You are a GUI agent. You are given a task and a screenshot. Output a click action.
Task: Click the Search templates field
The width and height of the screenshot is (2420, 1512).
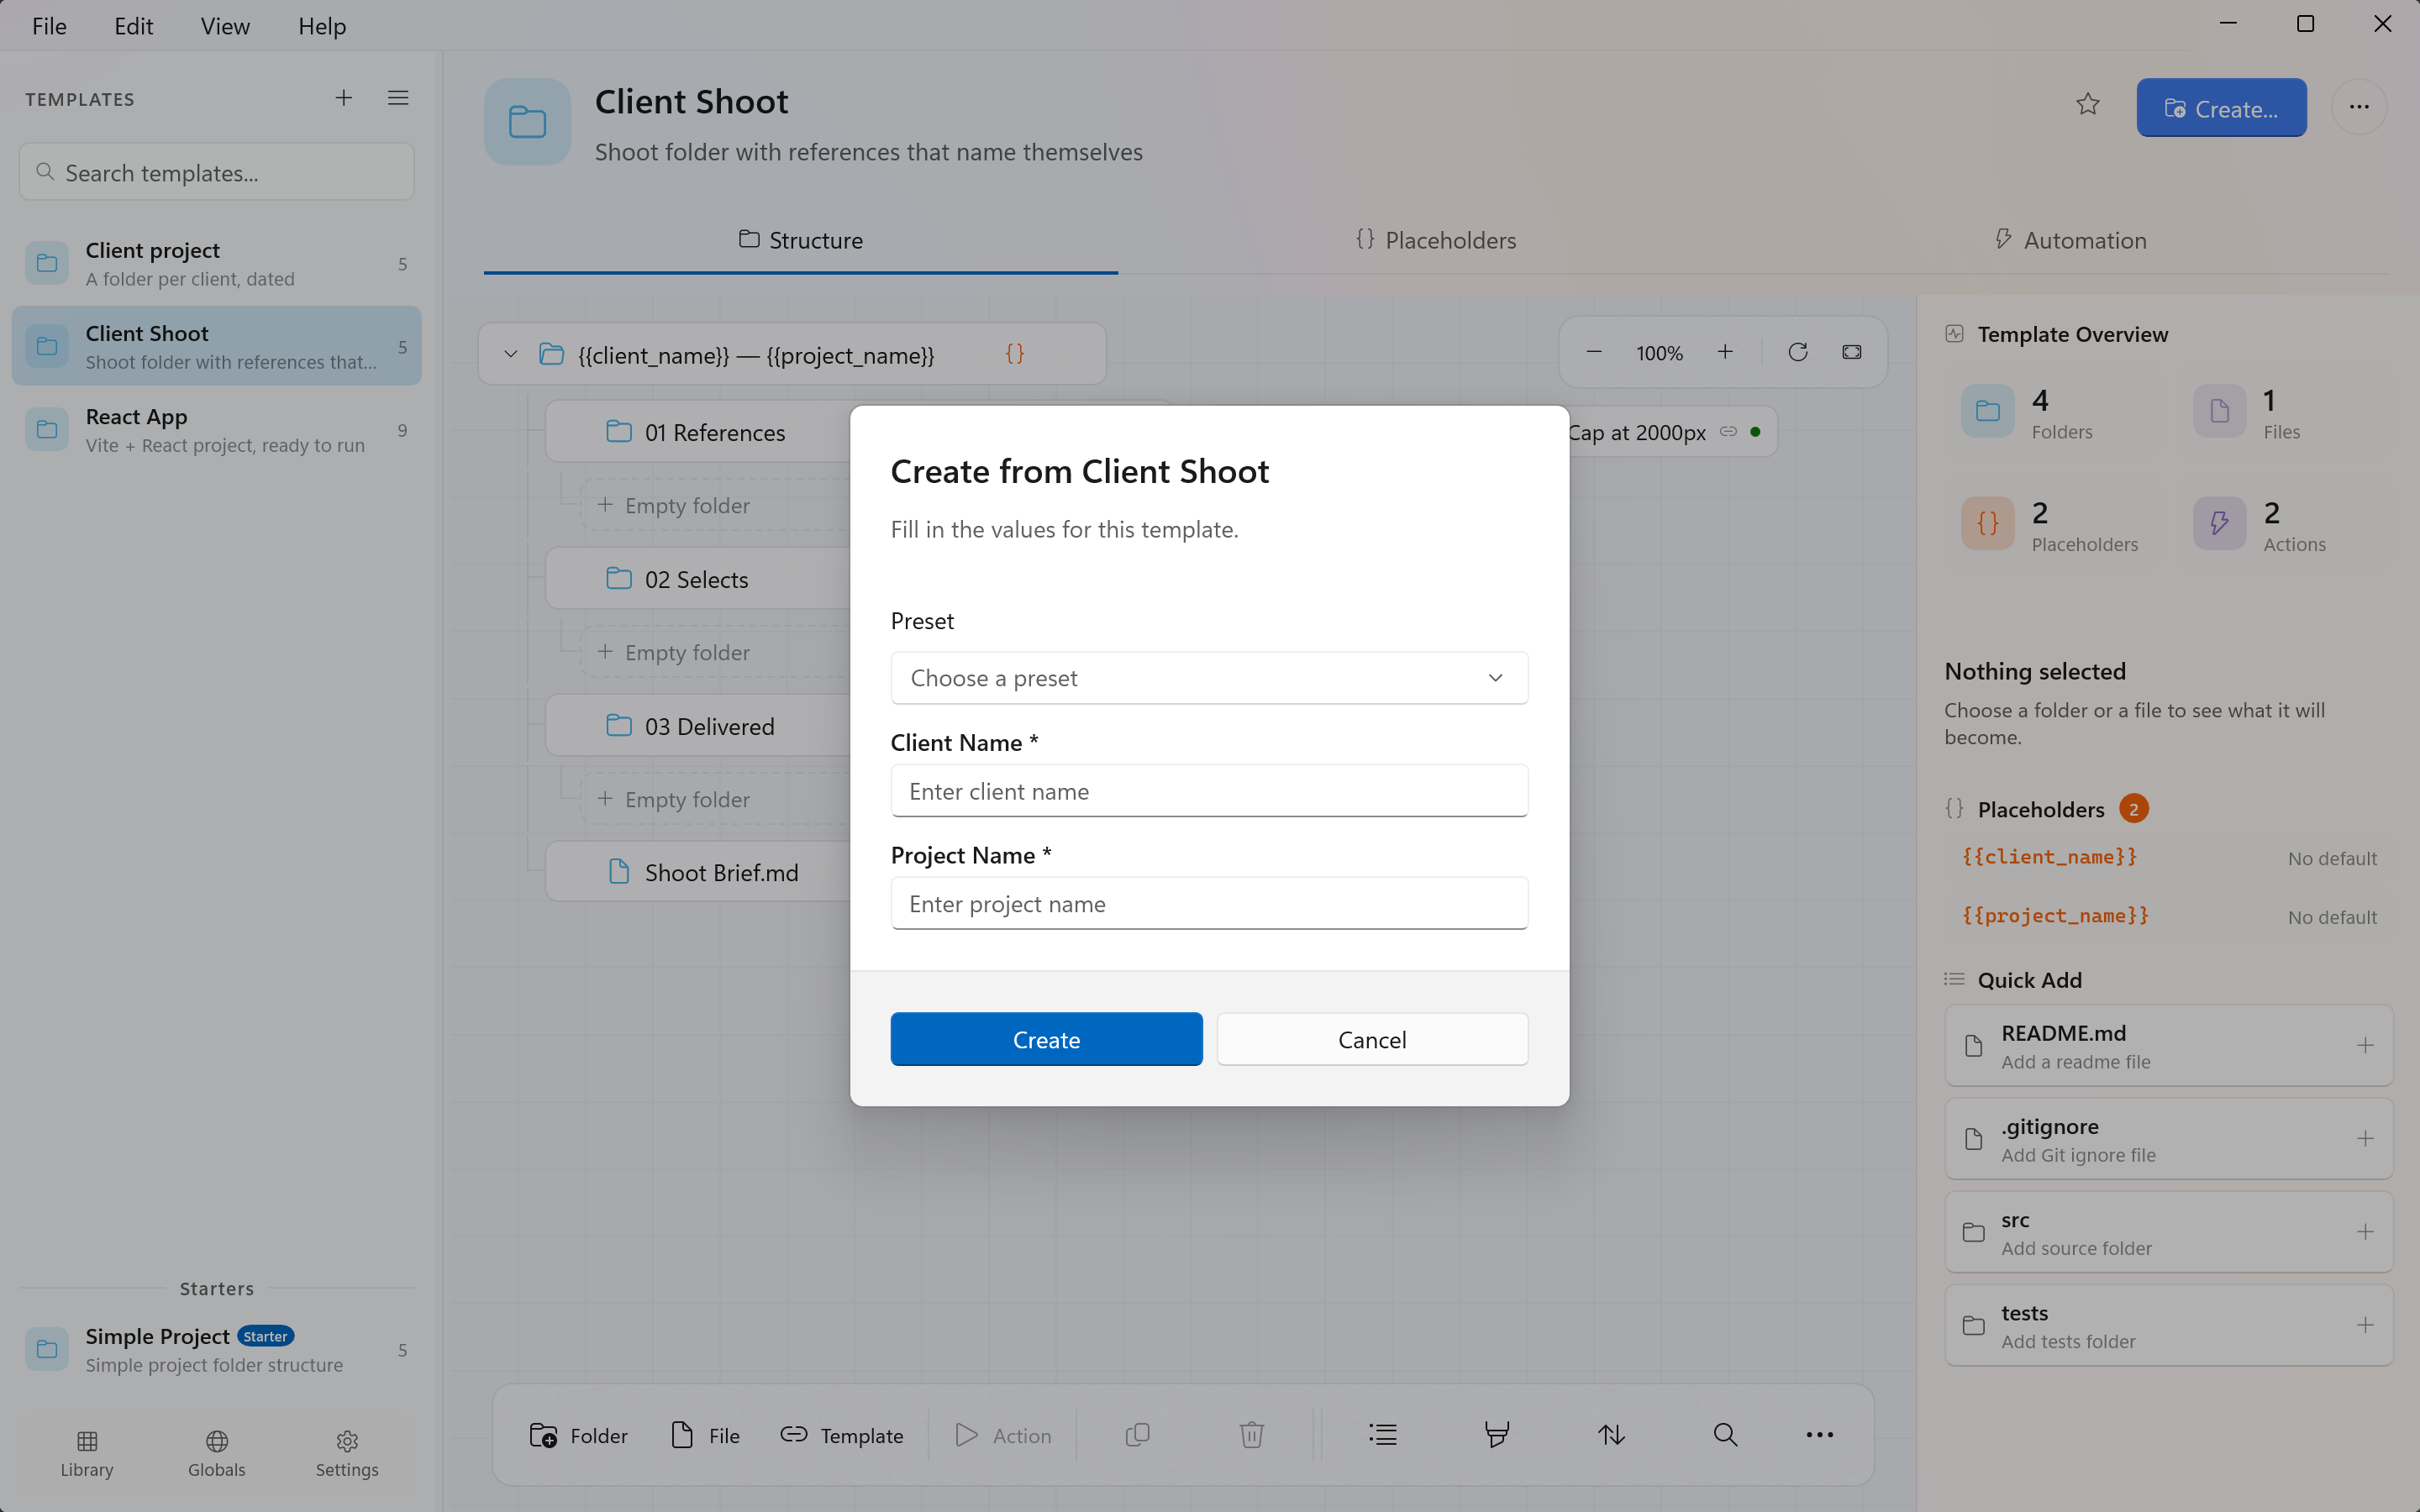[217, 172]
